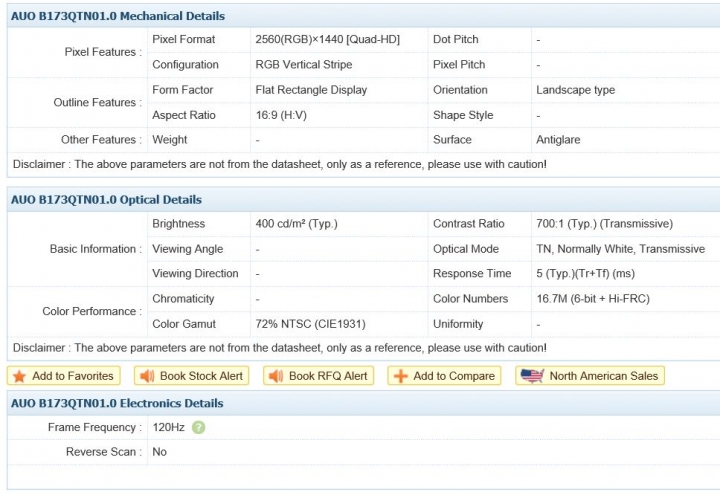Click the Pixel Format label
The image size is (720, 495).
183,39
